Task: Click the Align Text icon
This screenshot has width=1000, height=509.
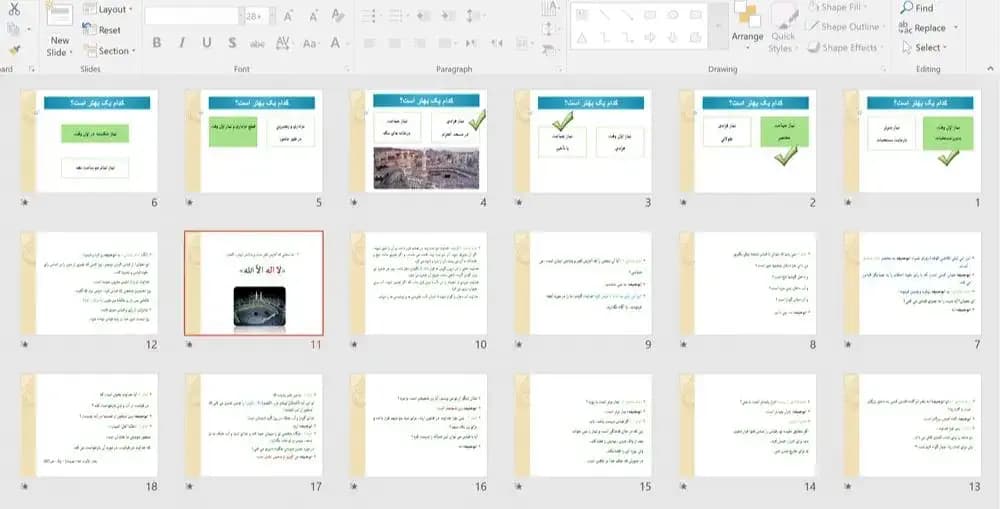Action: click(x=548, y=28)
